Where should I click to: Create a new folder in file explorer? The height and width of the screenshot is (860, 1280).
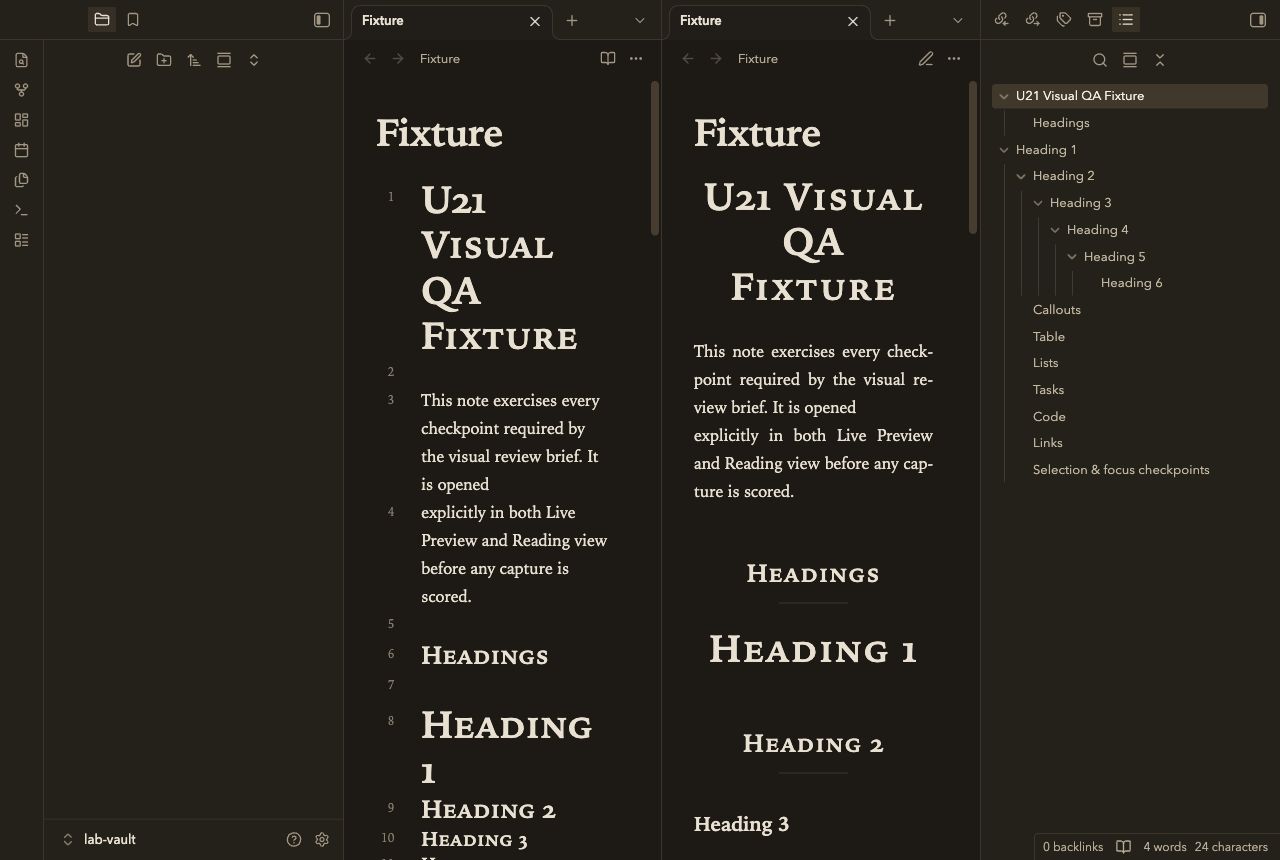[x=164, y=60]
